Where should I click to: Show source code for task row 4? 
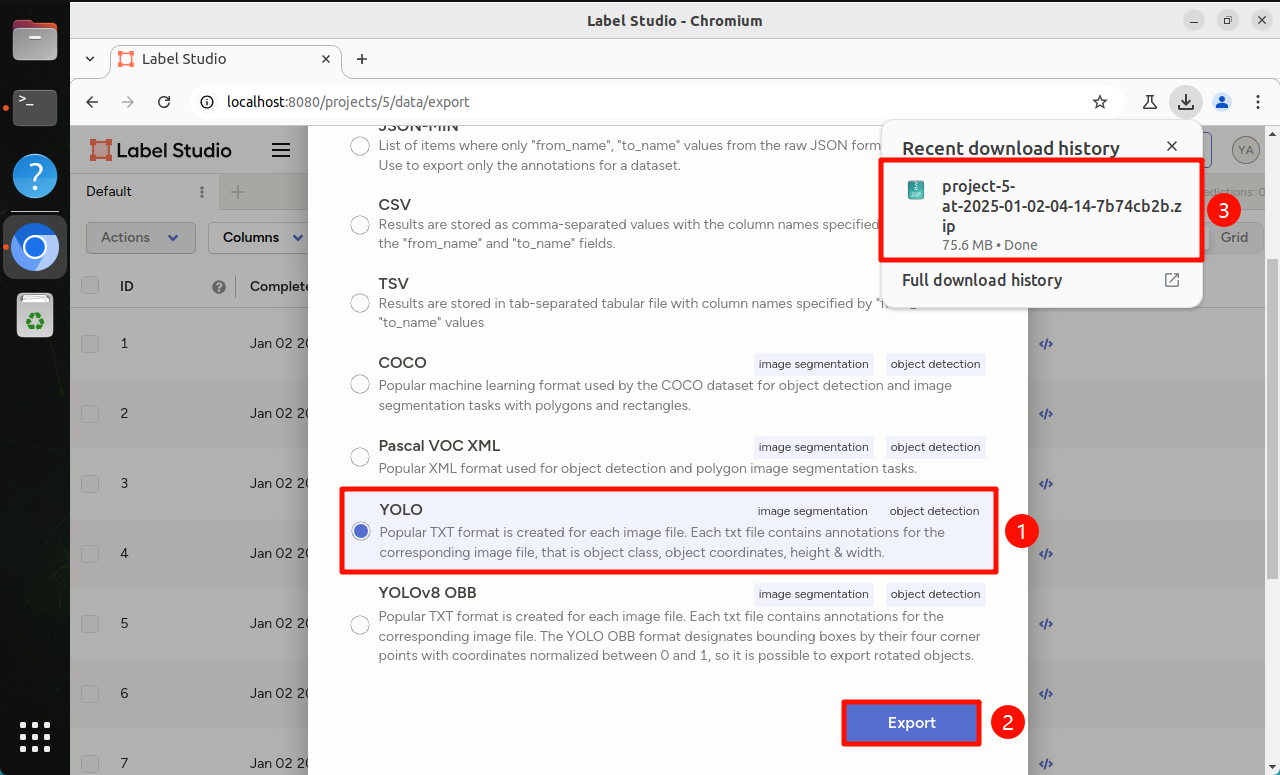point(1046,553)
